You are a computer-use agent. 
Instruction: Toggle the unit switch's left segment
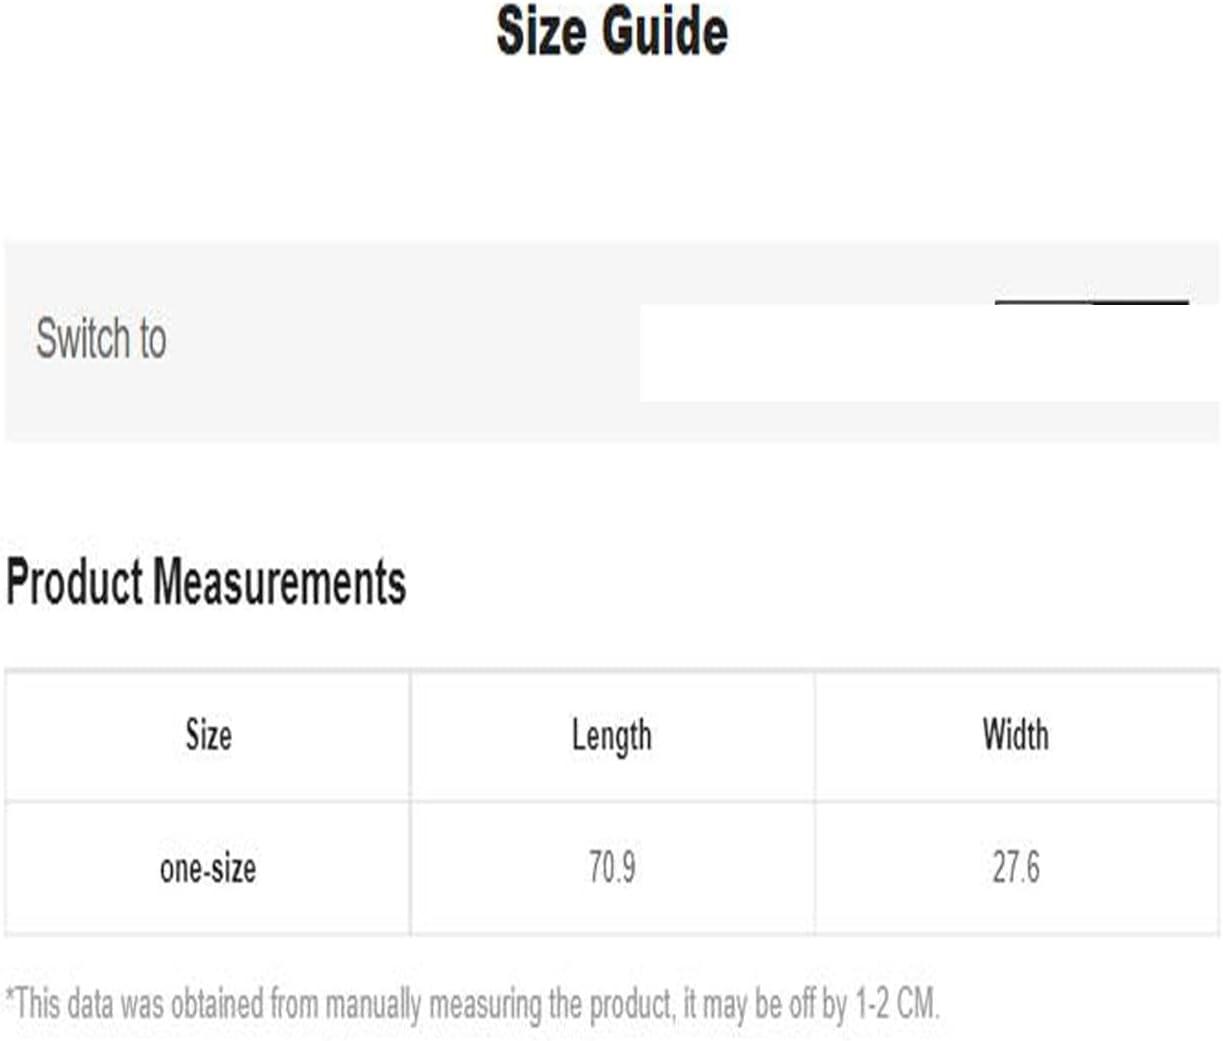click(x=1043, y=302)
